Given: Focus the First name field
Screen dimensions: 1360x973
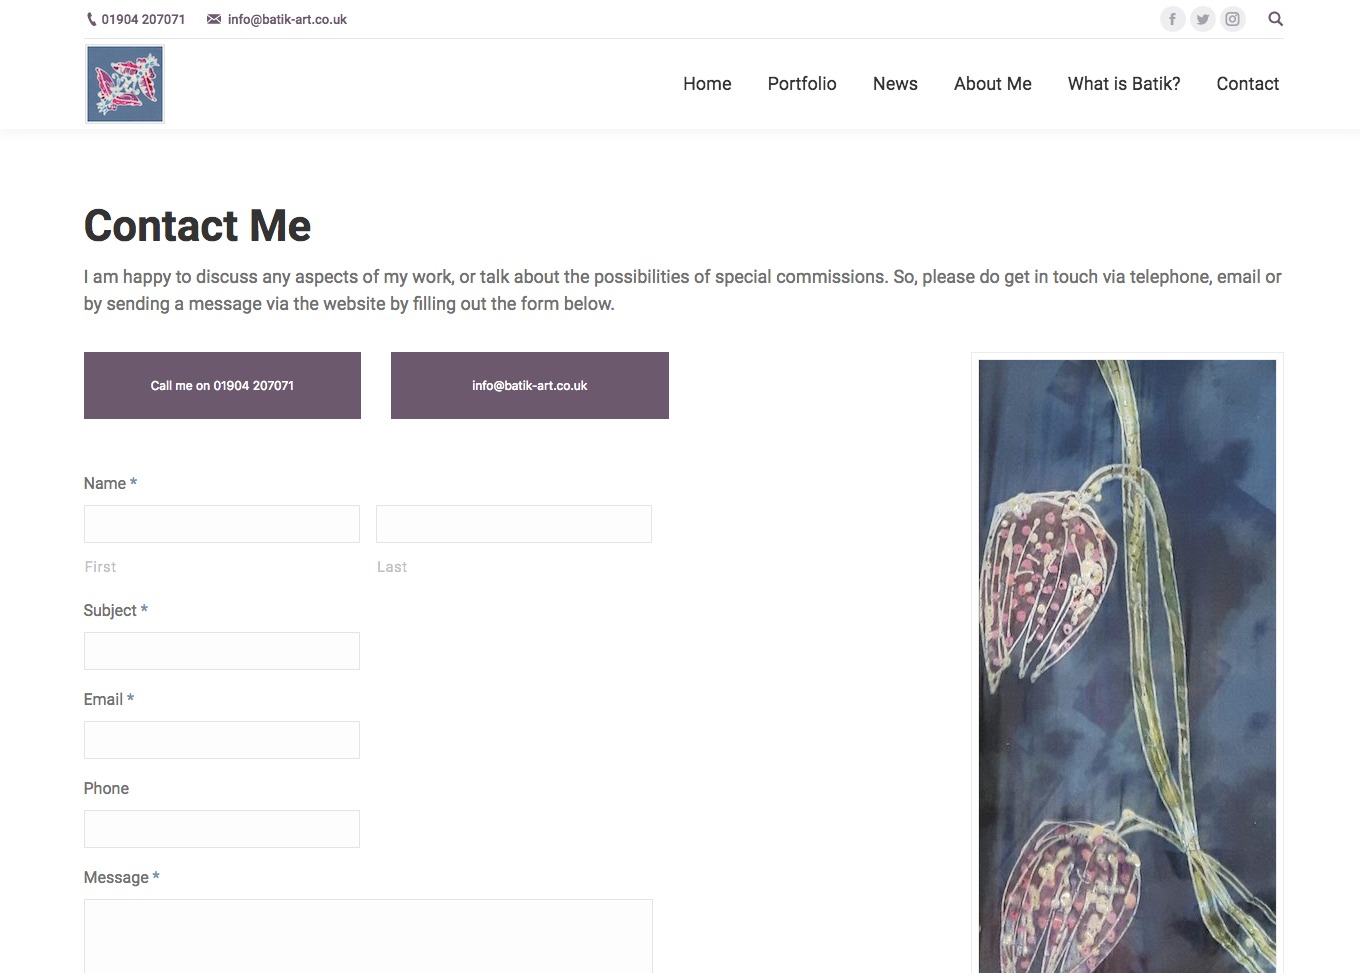Looking at the screenshot, I should (x=222, y=524).
